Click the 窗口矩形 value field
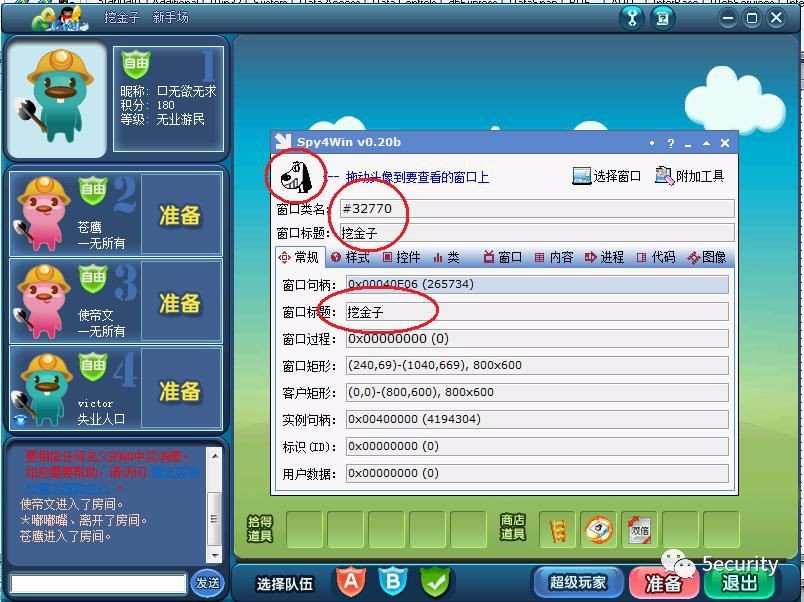Screen dimensions: 804x602 click(x=537, y=365)
